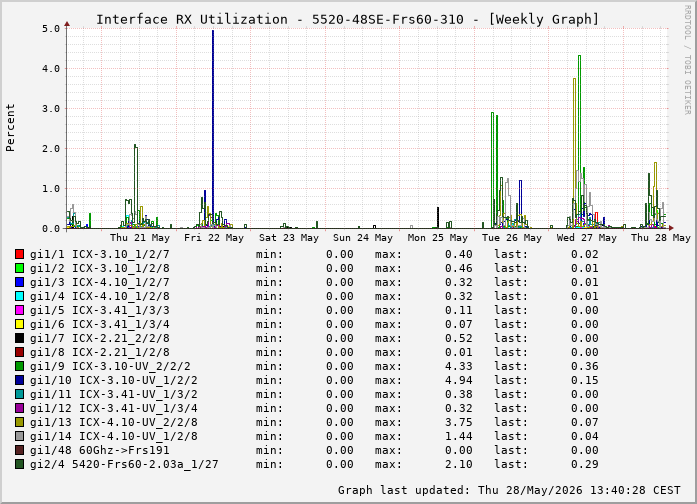Image resolution: width=697 pixels, height=504 pixels.
Task: Click the magenta swatch for gi1/5
Action: pos(19,310)
